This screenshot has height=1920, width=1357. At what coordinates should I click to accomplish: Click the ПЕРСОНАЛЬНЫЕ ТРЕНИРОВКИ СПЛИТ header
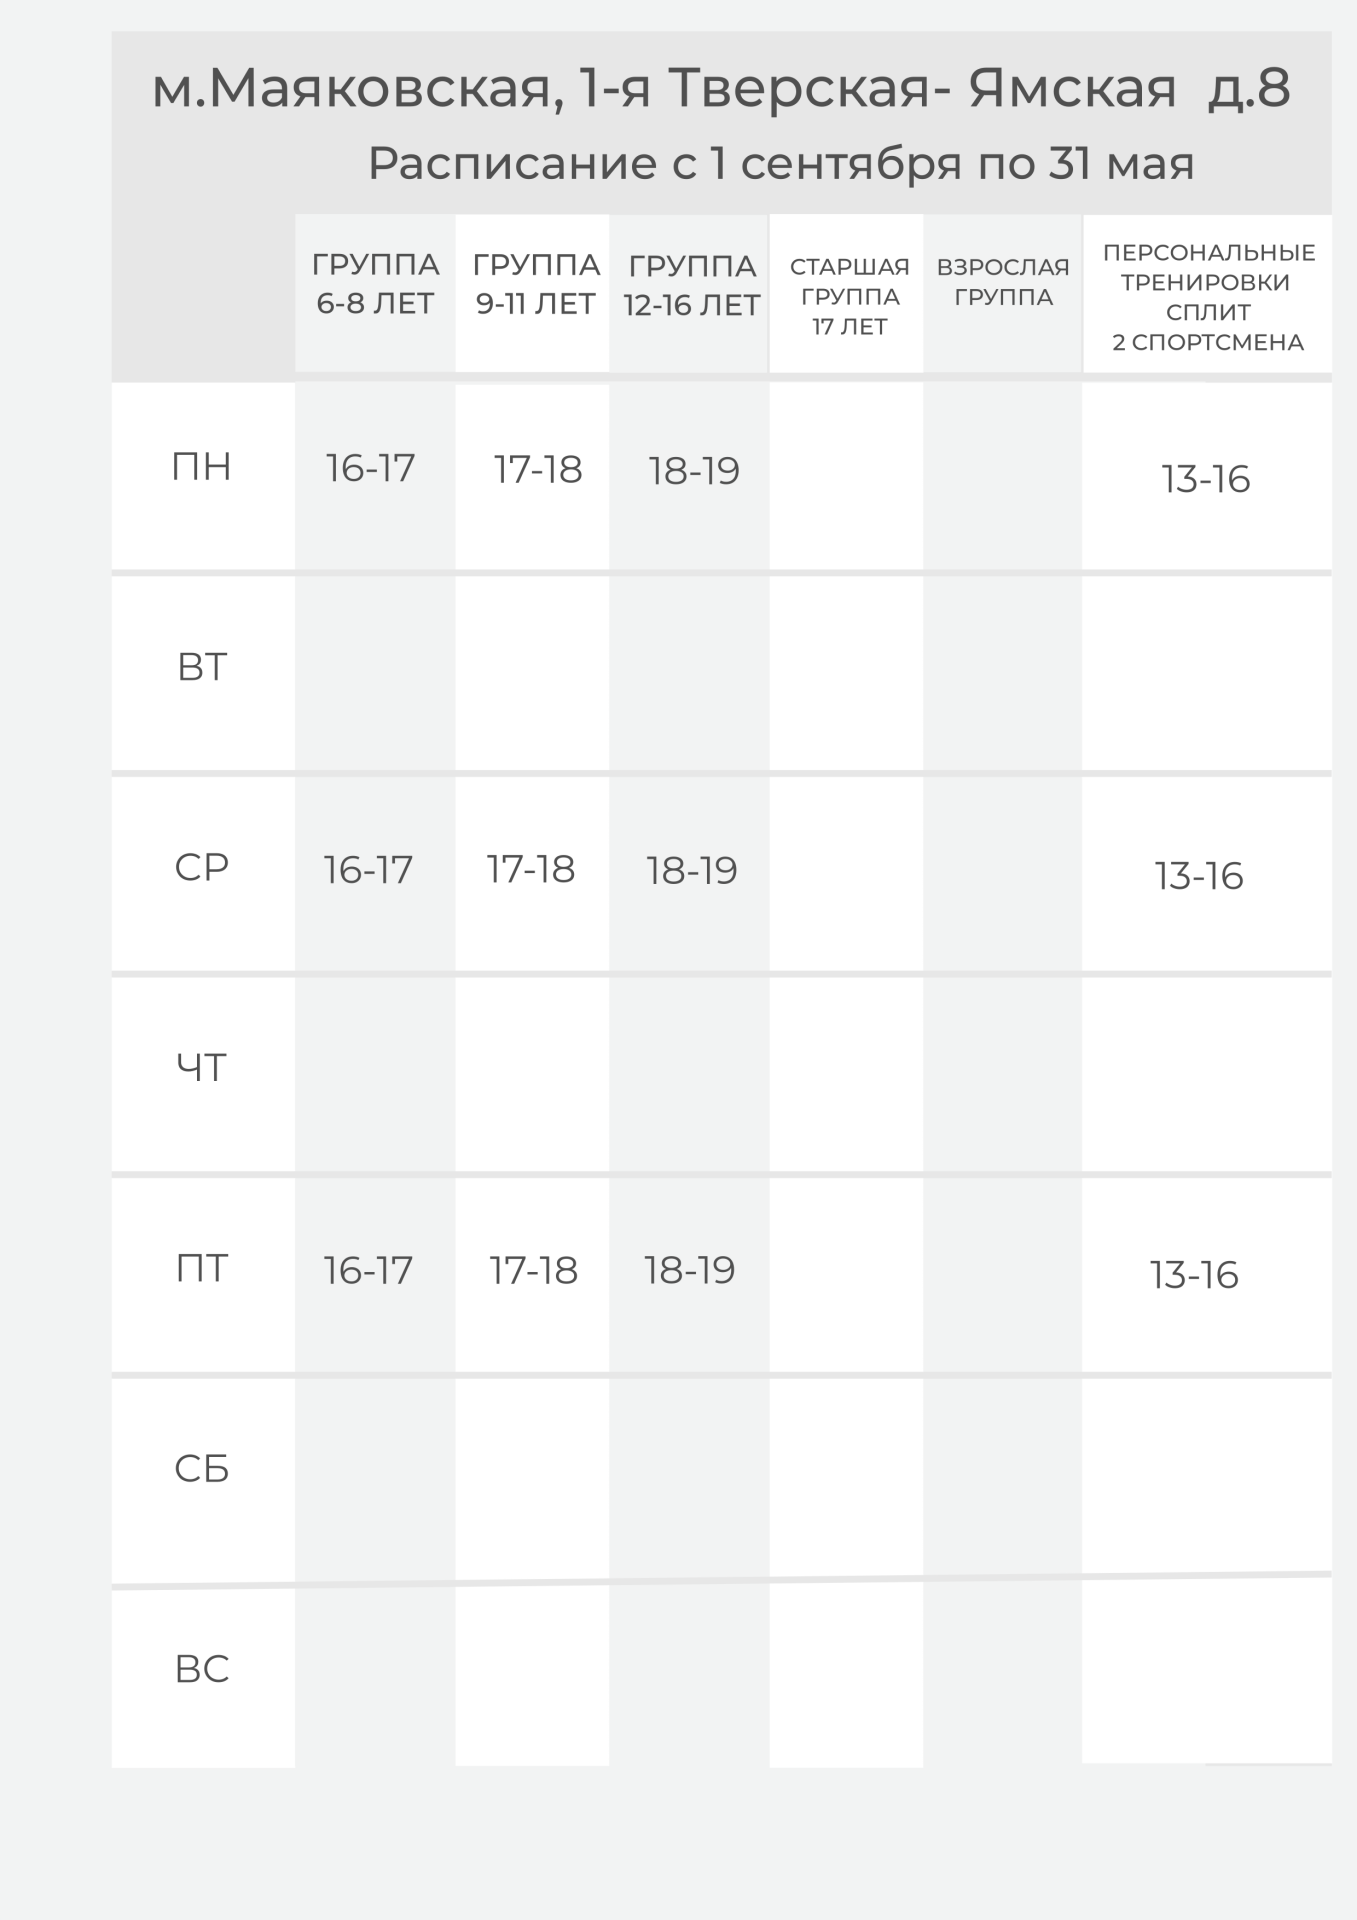1208,298
